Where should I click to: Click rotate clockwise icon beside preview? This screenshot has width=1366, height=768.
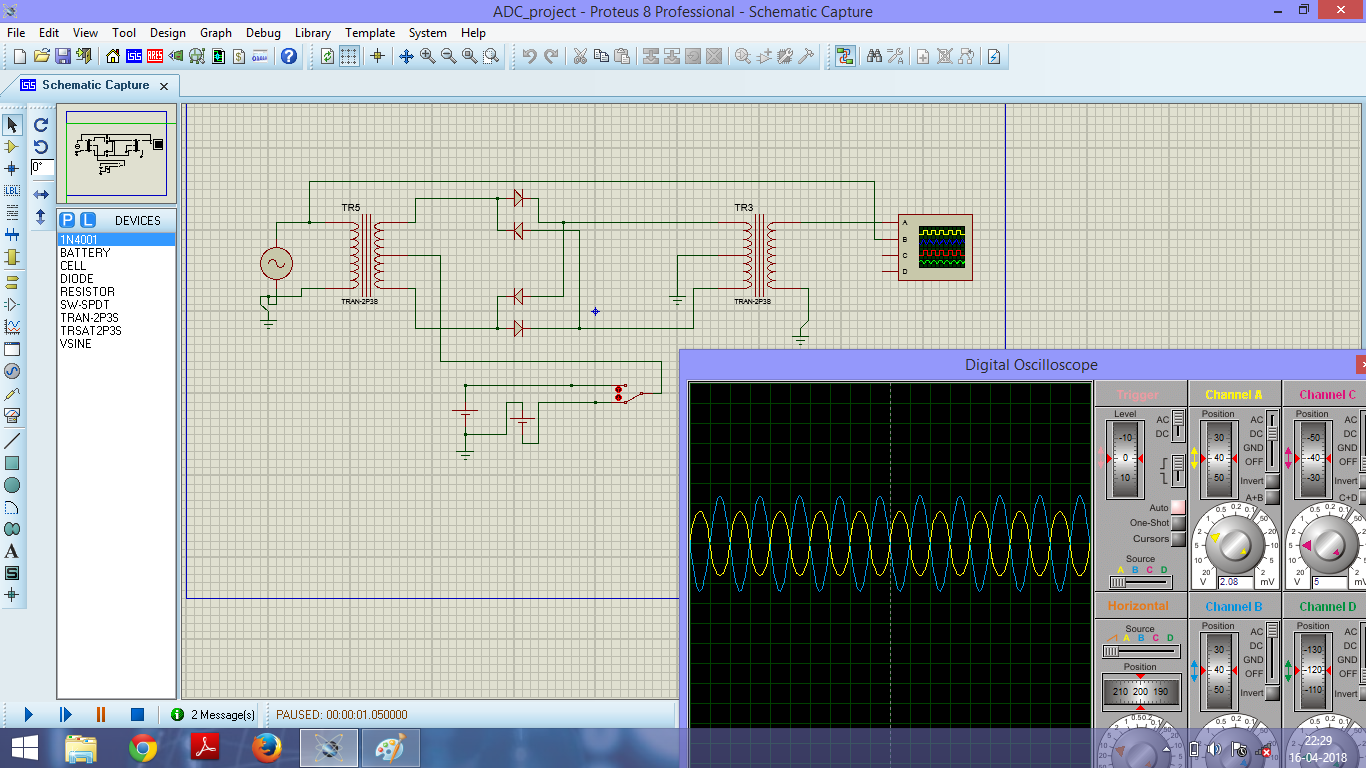click(41, 125)
